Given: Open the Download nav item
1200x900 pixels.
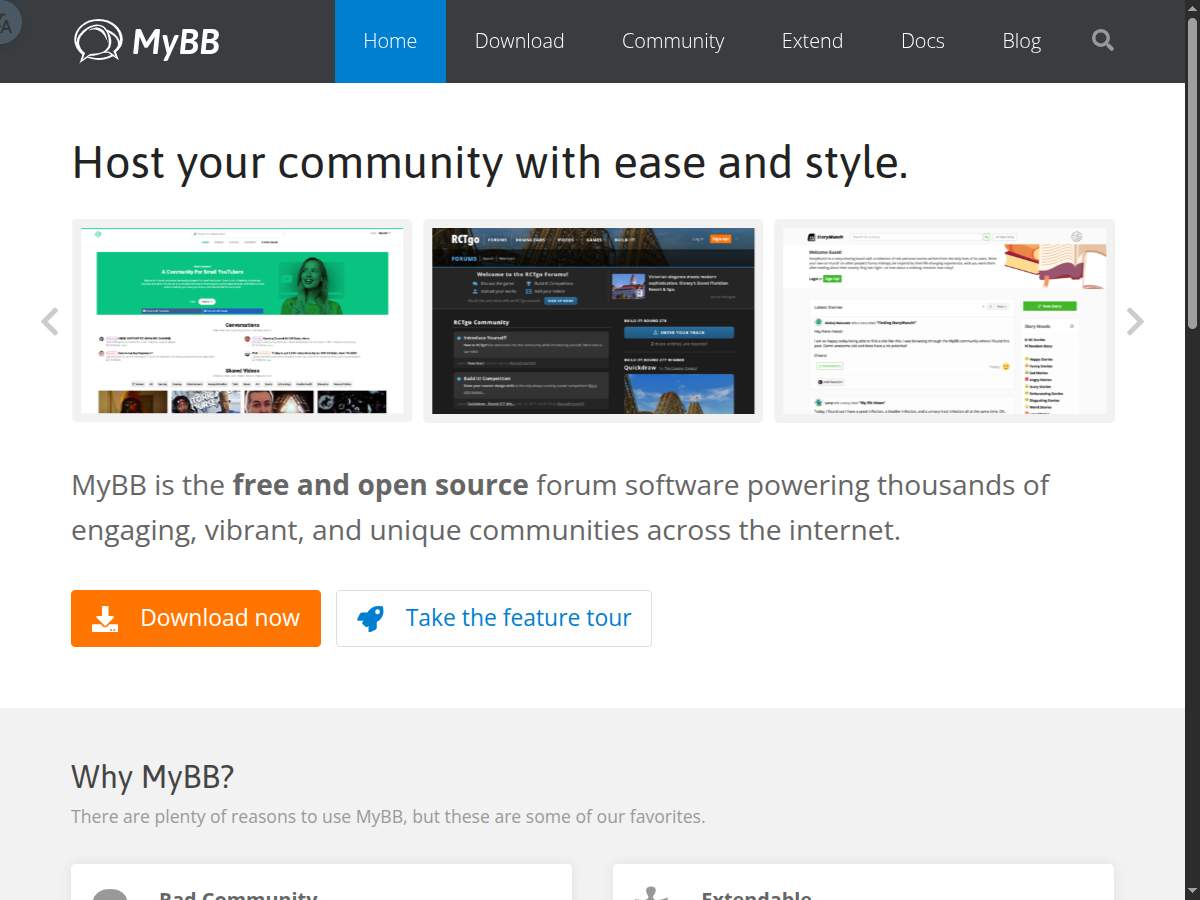Looking at the screenshot, I should (519, 41).
